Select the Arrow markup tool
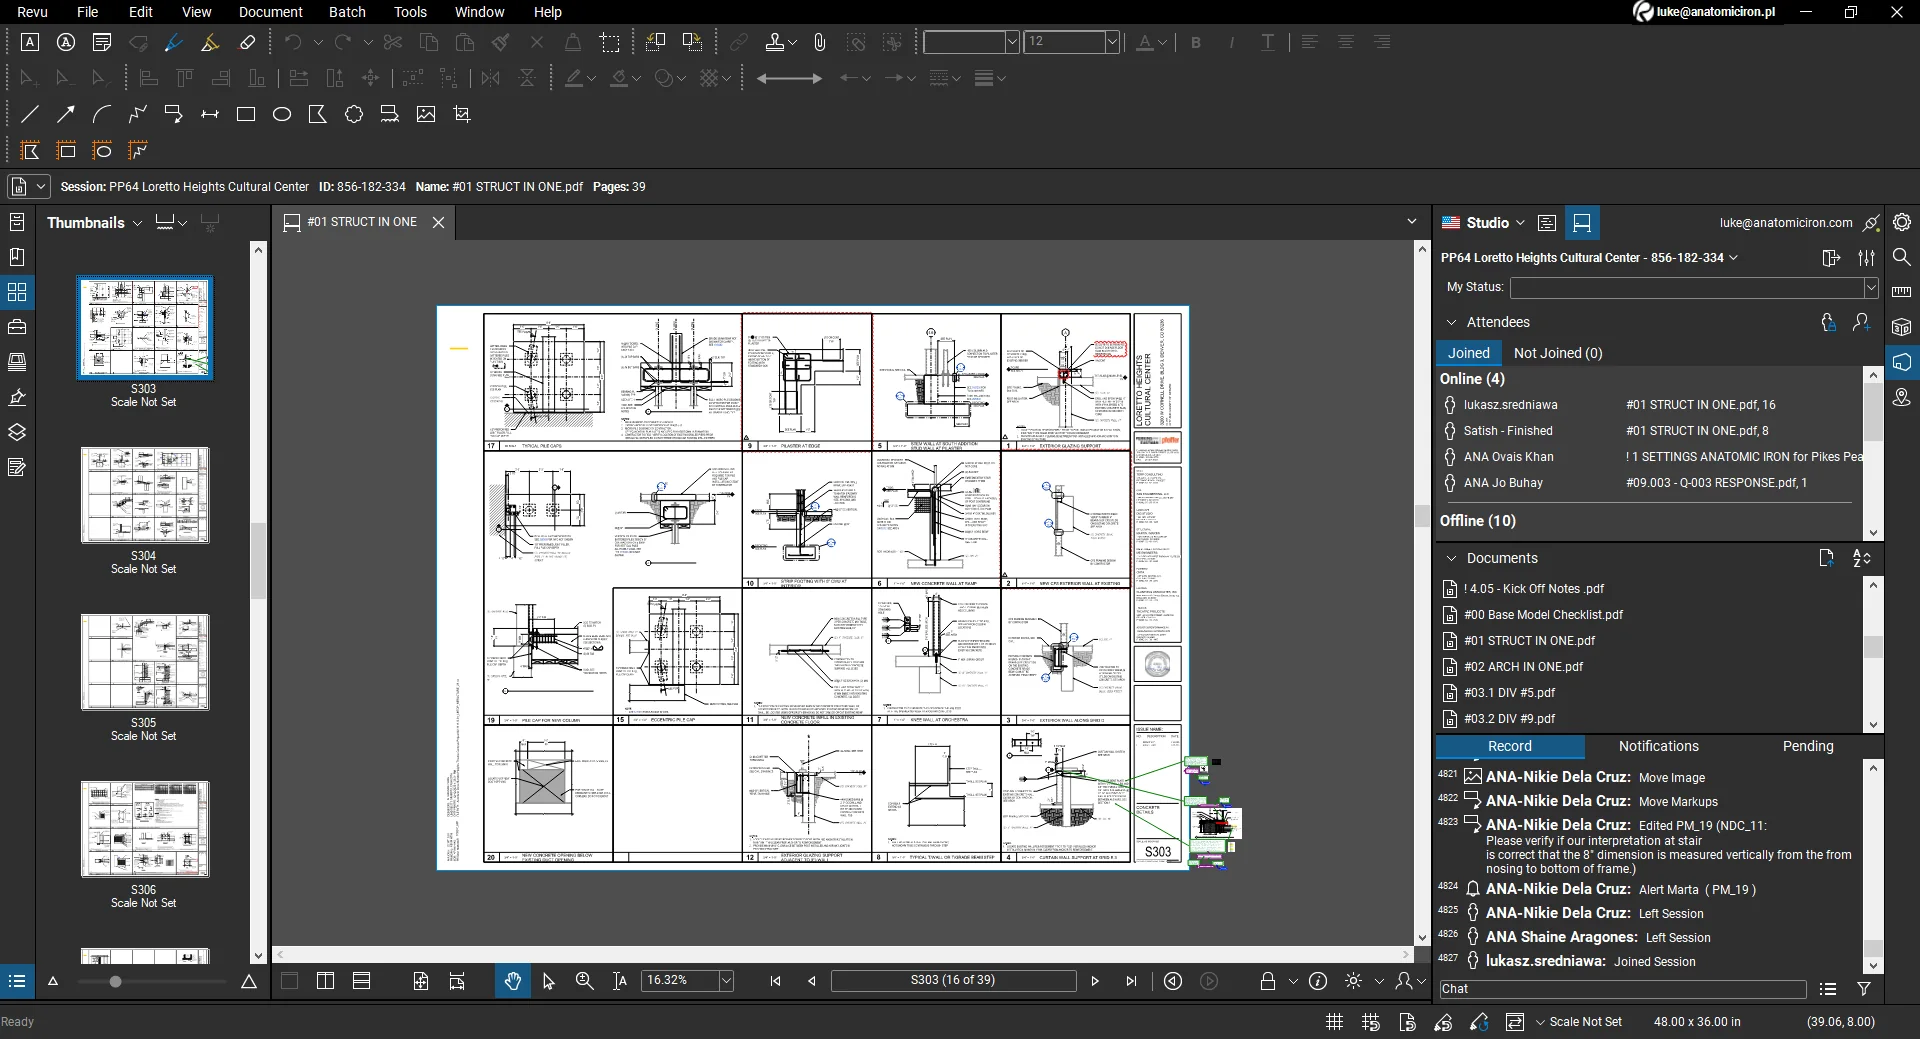Viewport: 1920px width, 1039px height. [x=66, y=114]
